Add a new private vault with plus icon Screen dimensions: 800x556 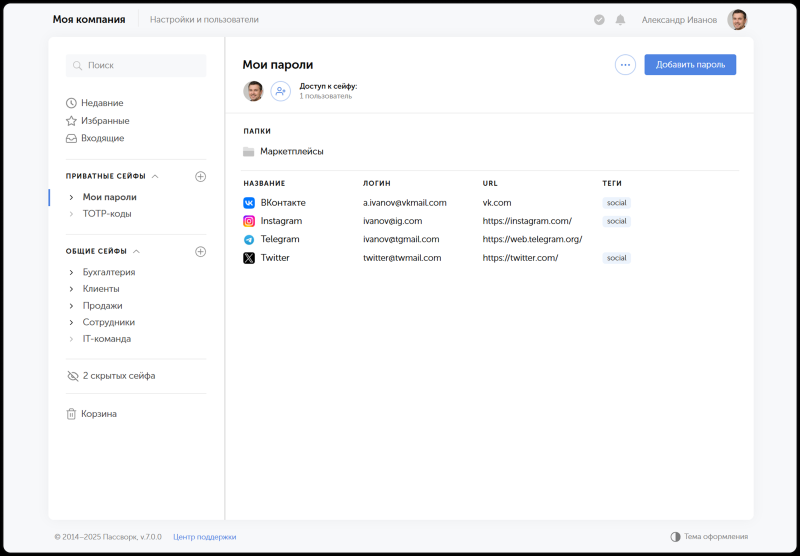tap(201, 176)
